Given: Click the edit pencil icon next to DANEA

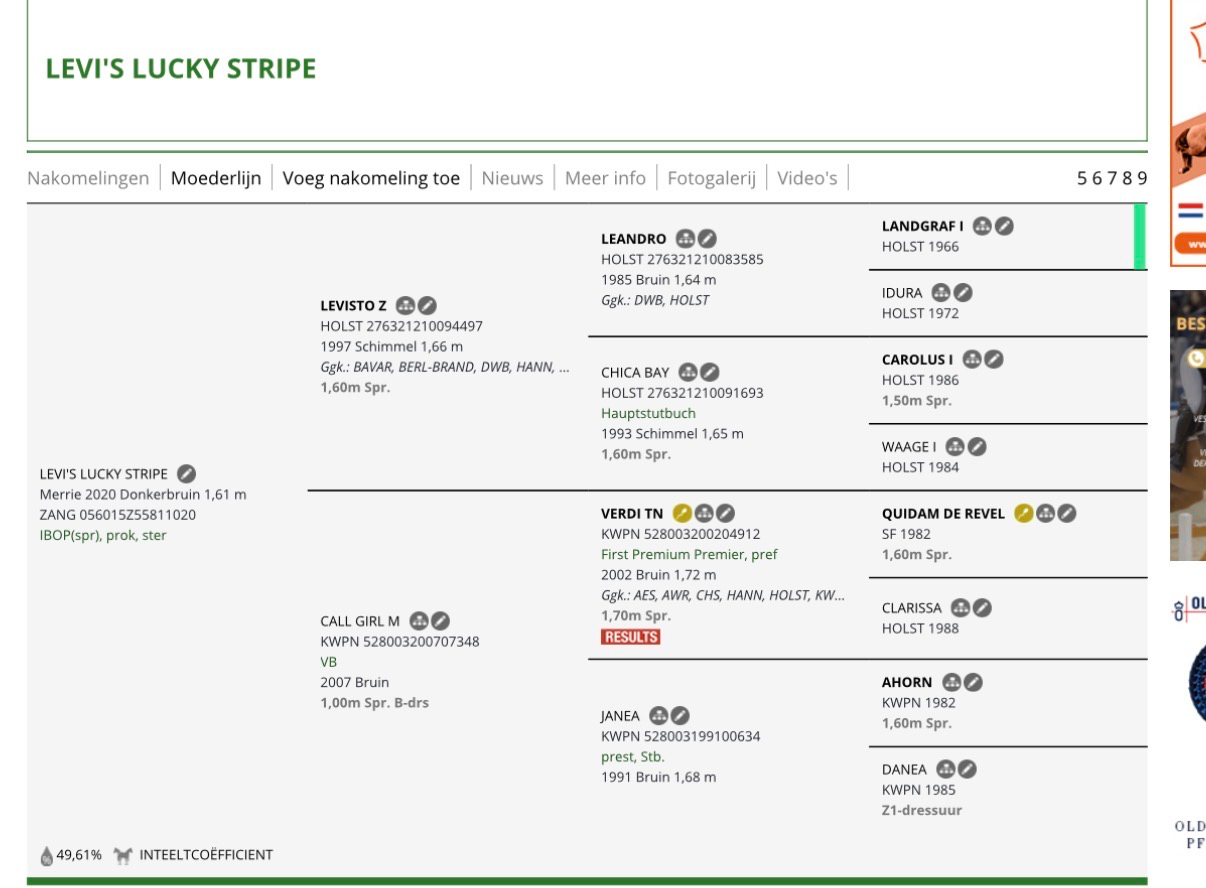Looking at the screenshot, I should [967, 769].
